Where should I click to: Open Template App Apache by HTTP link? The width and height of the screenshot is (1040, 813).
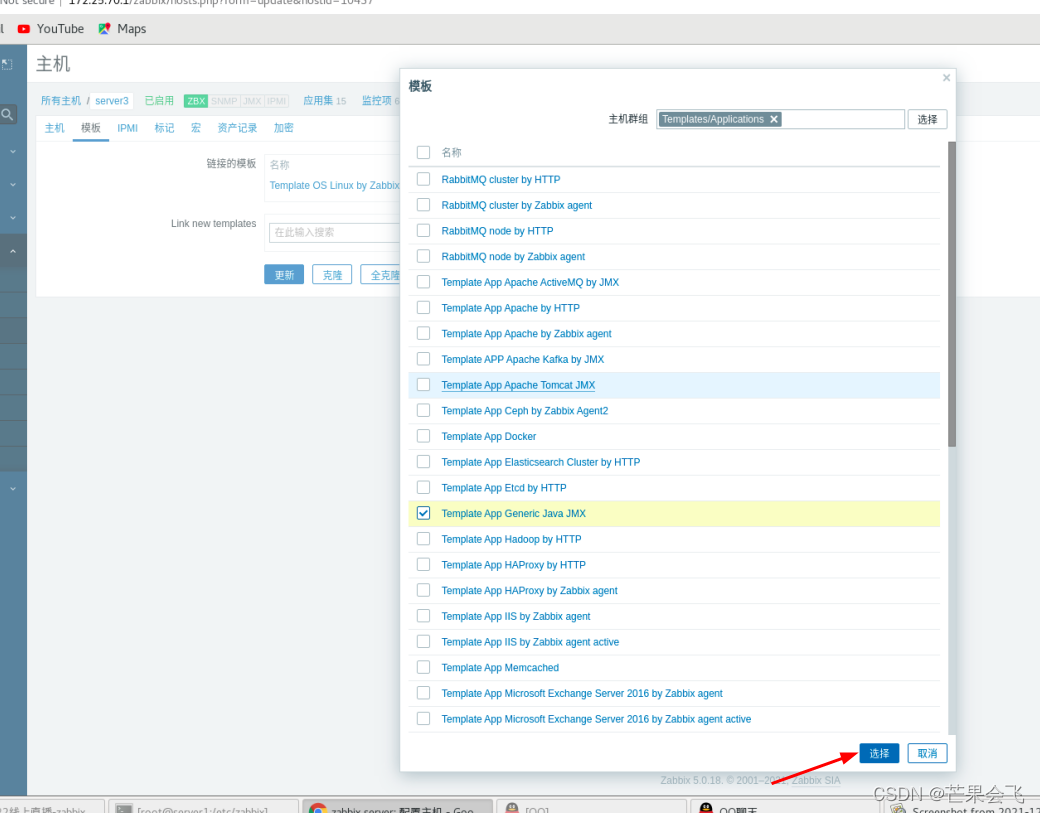[510, 308]
